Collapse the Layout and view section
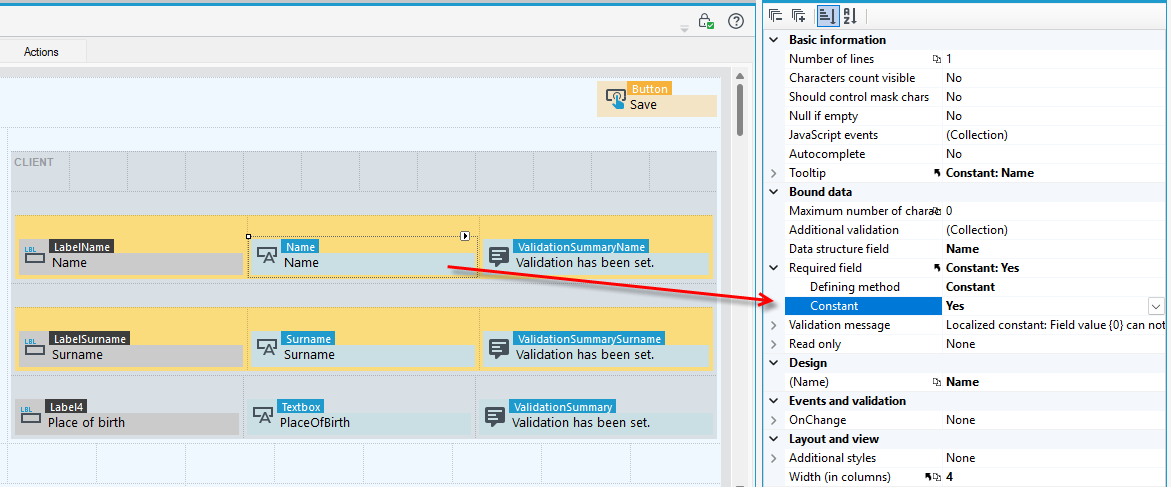The width and height of the screenshot is (1171, 487). pos(774,438)
